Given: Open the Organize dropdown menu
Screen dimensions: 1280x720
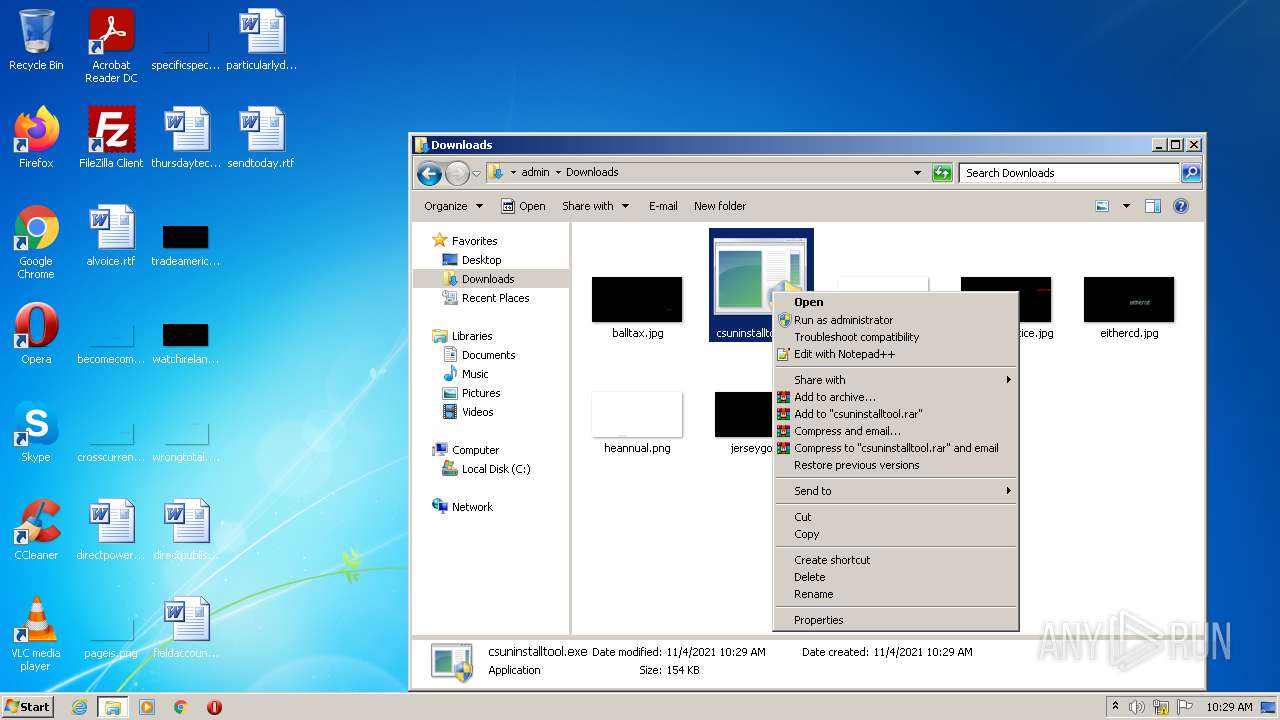Looking at the screenshot, I should [454, 206].
